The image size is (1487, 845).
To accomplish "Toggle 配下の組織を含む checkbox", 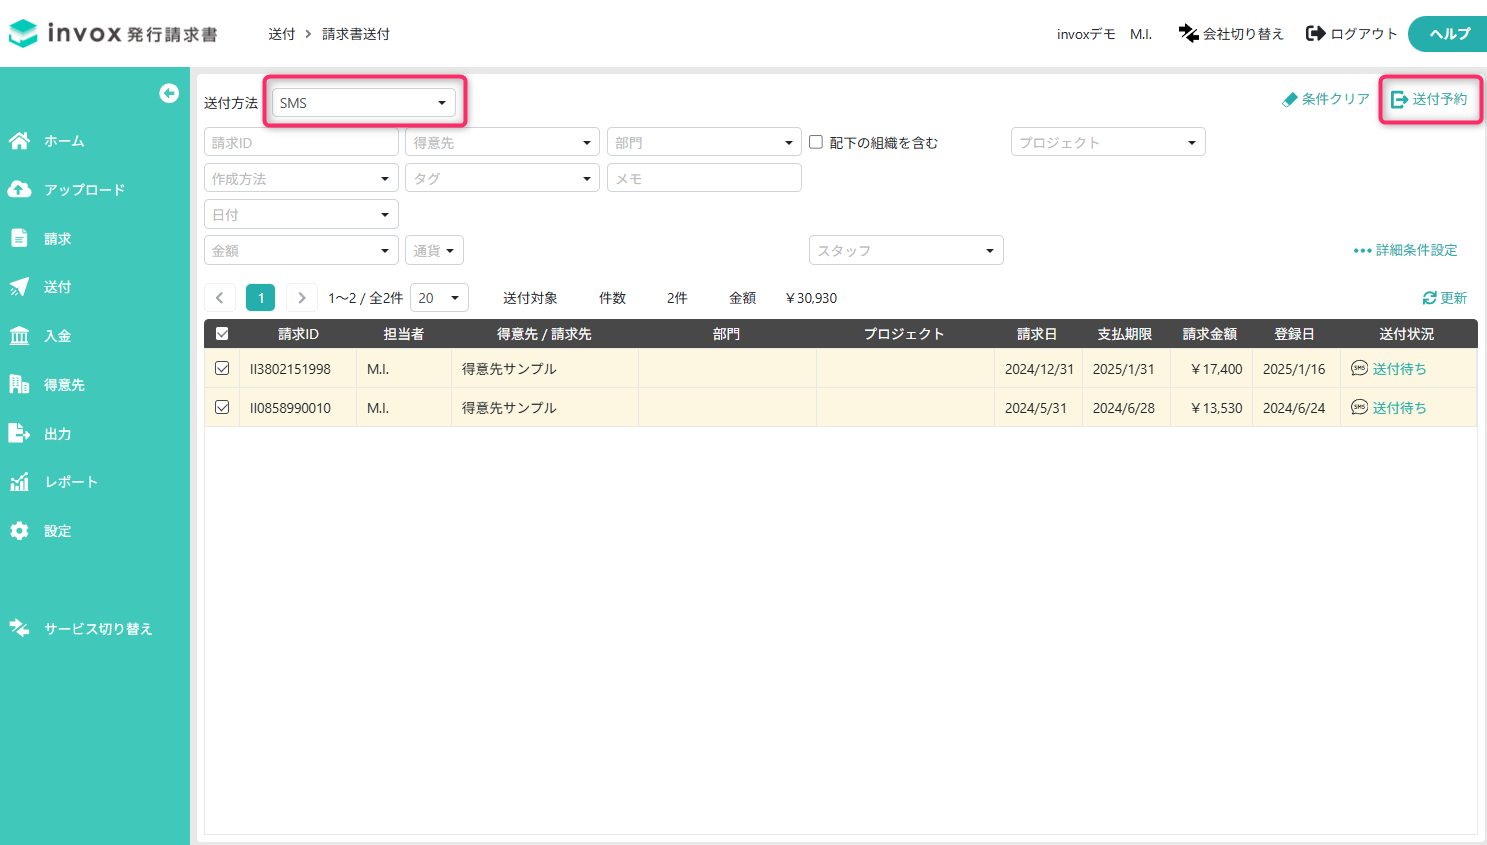I will click(x=816, y=142).
